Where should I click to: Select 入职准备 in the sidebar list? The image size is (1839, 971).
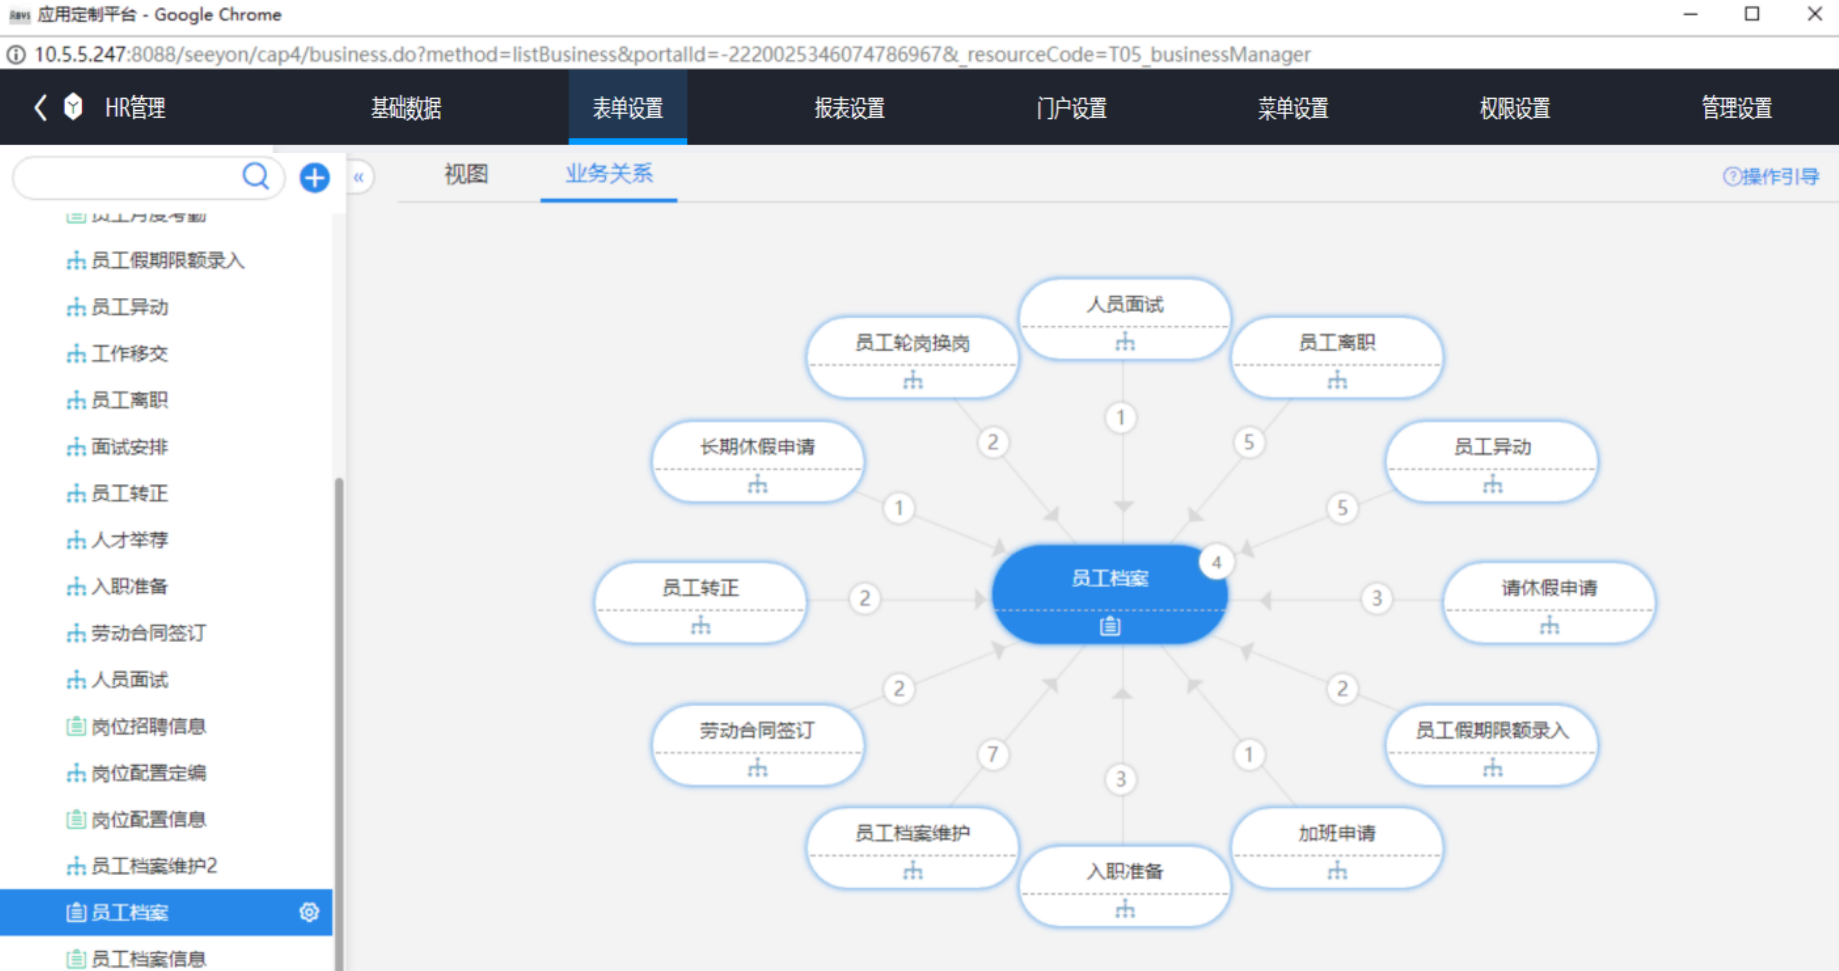pos(130,586)
